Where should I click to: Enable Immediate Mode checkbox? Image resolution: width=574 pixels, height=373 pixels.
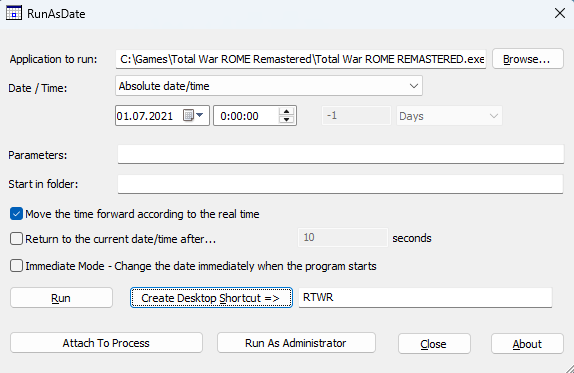coord(16,266)
